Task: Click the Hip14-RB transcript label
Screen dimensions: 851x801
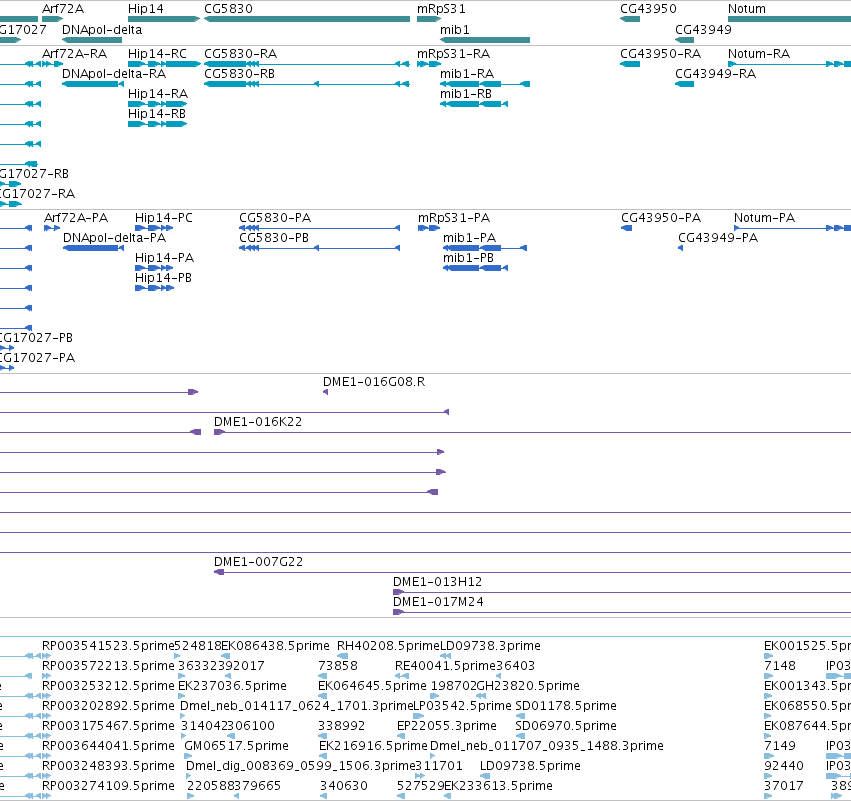Action: (157, 114)
